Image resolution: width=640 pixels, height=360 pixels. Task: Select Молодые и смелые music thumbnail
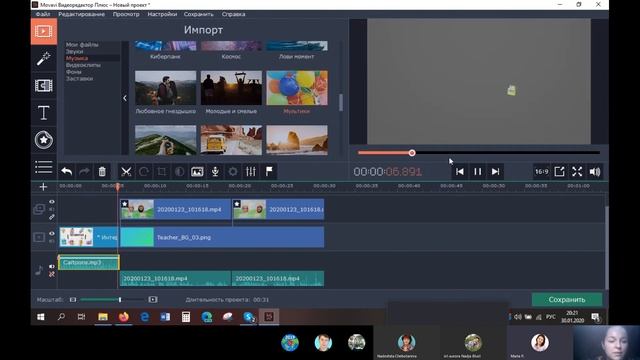tap(231, 88)
